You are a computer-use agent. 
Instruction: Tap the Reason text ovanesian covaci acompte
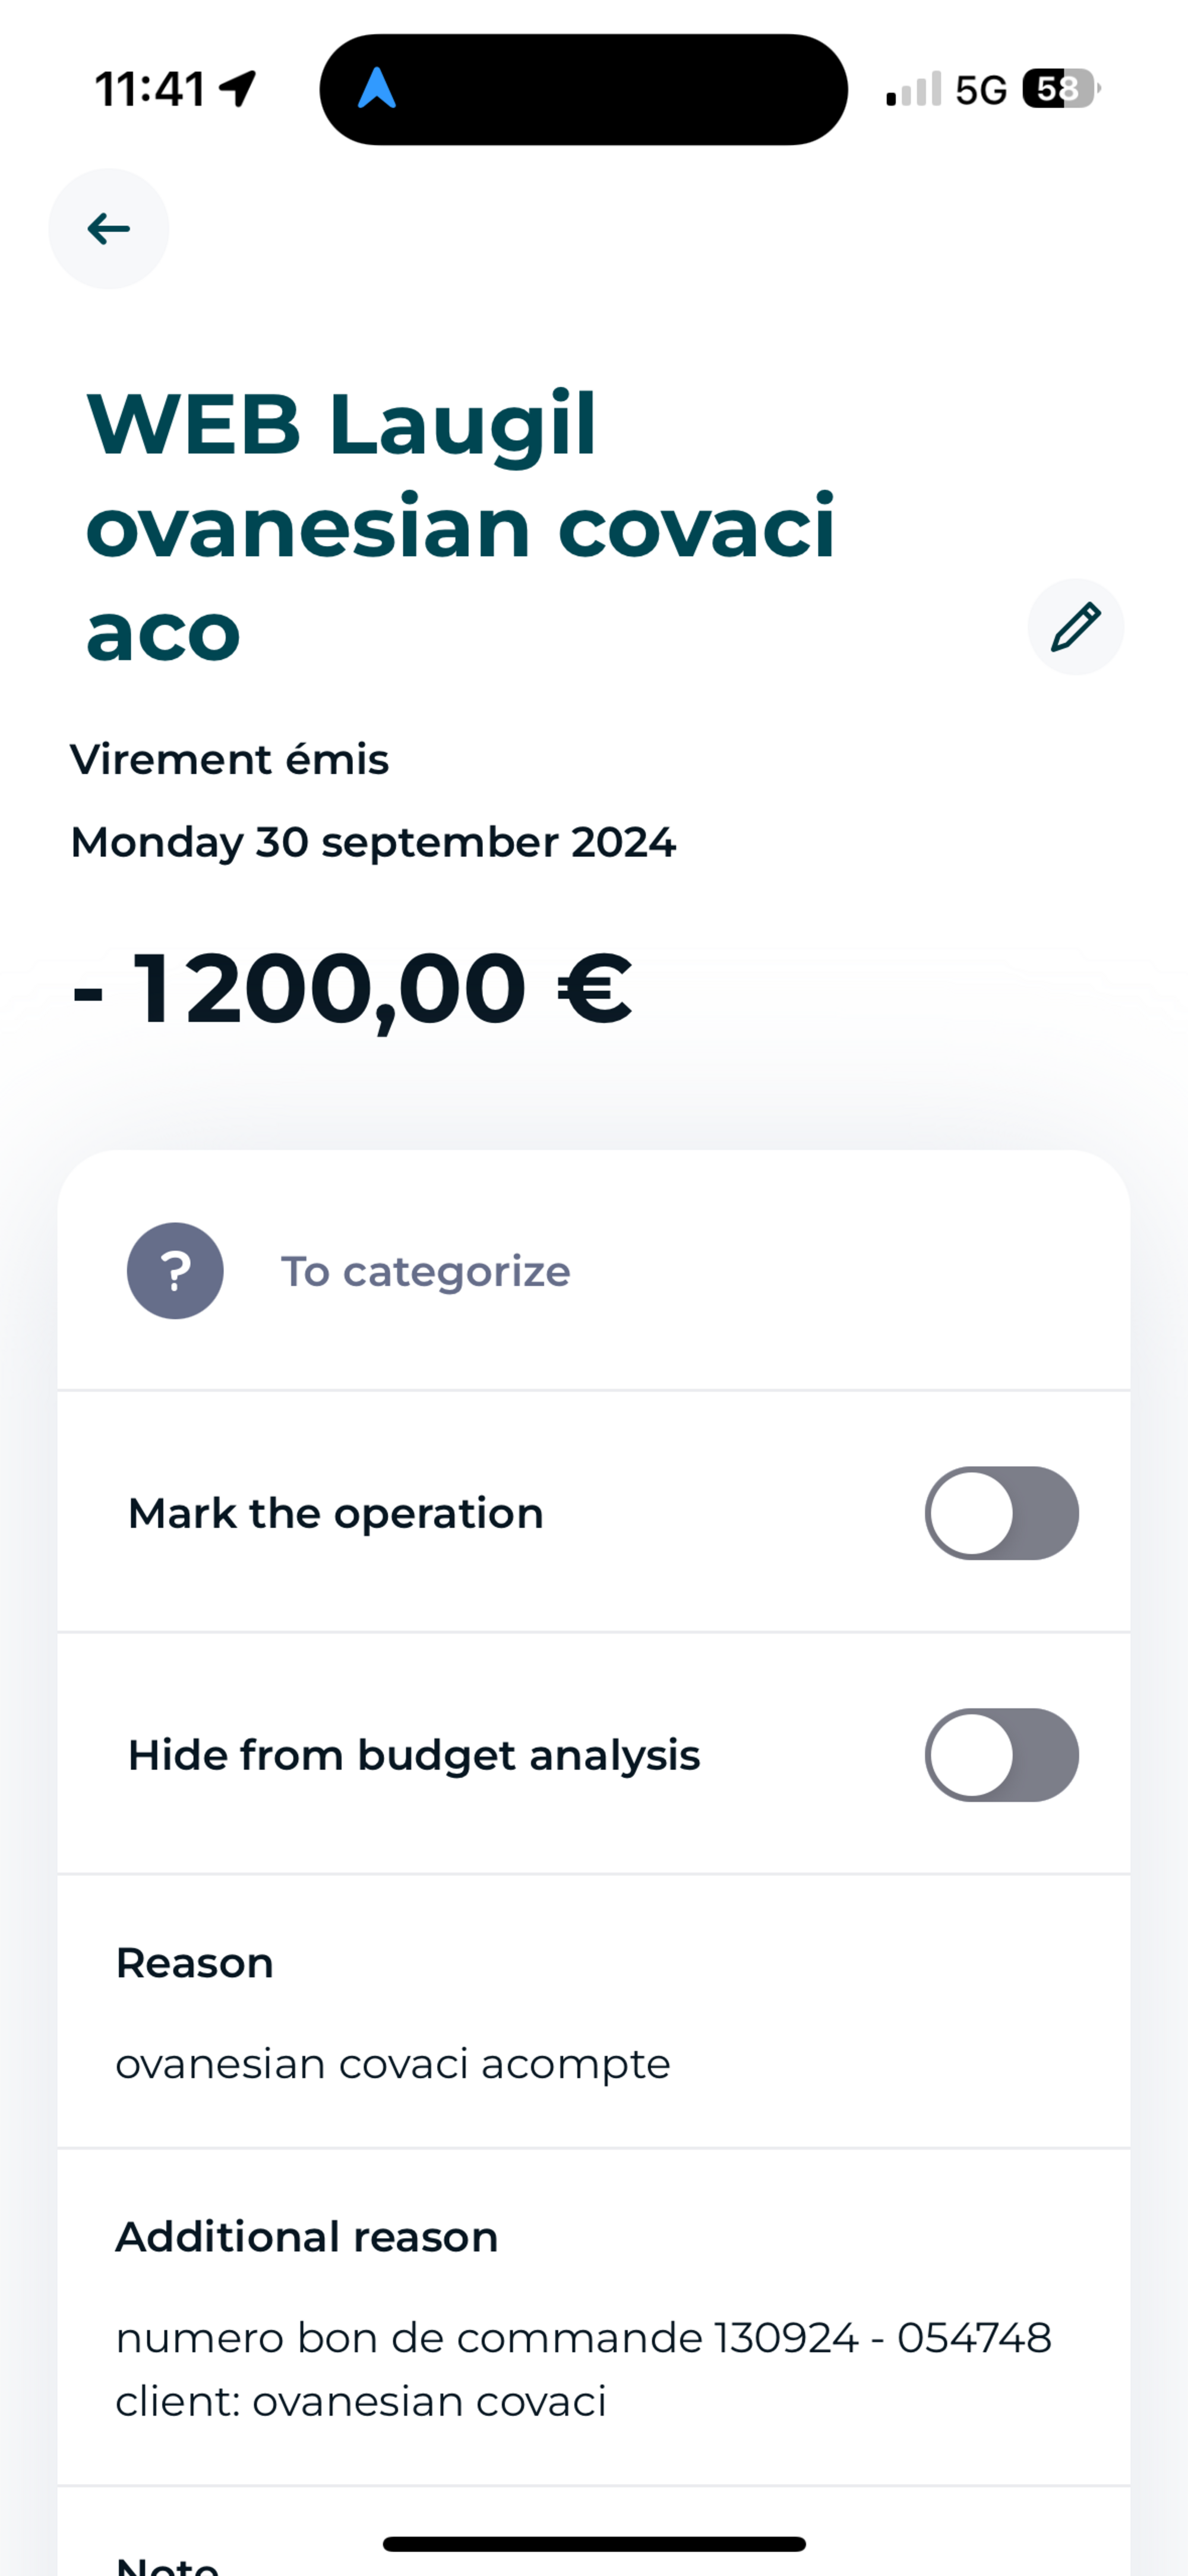click(392, 2064)
